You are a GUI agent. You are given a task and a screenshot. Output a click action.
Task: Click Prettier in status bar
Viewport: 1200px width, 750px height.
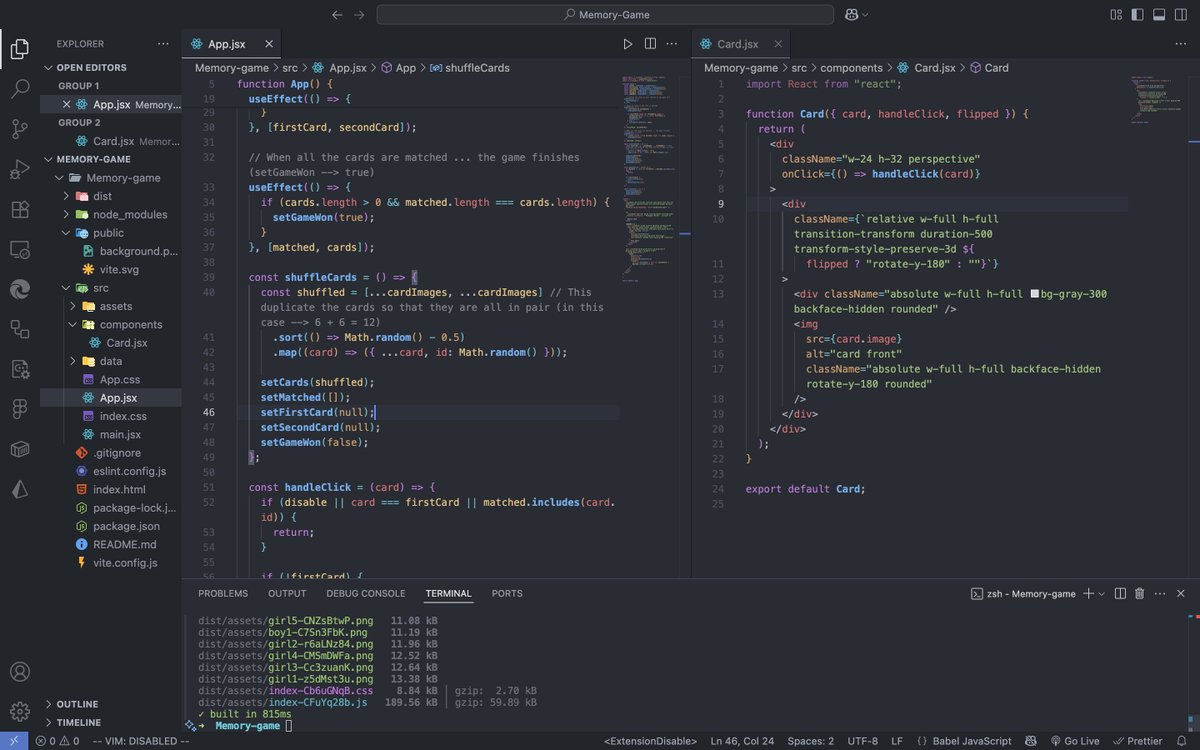[1138, 741]
